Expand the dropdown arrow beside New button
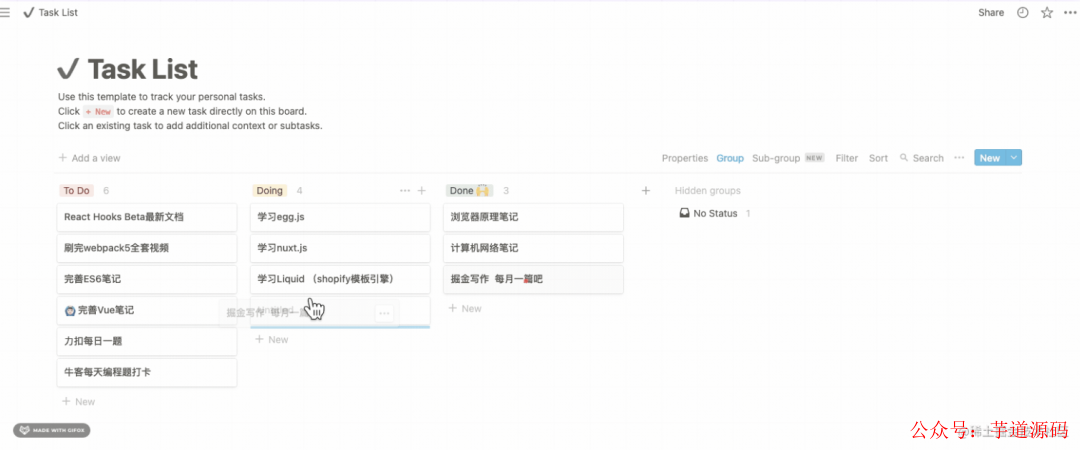Image resolution: width=1080 pixels, height=450 pixels. [x=1014, y=158]
